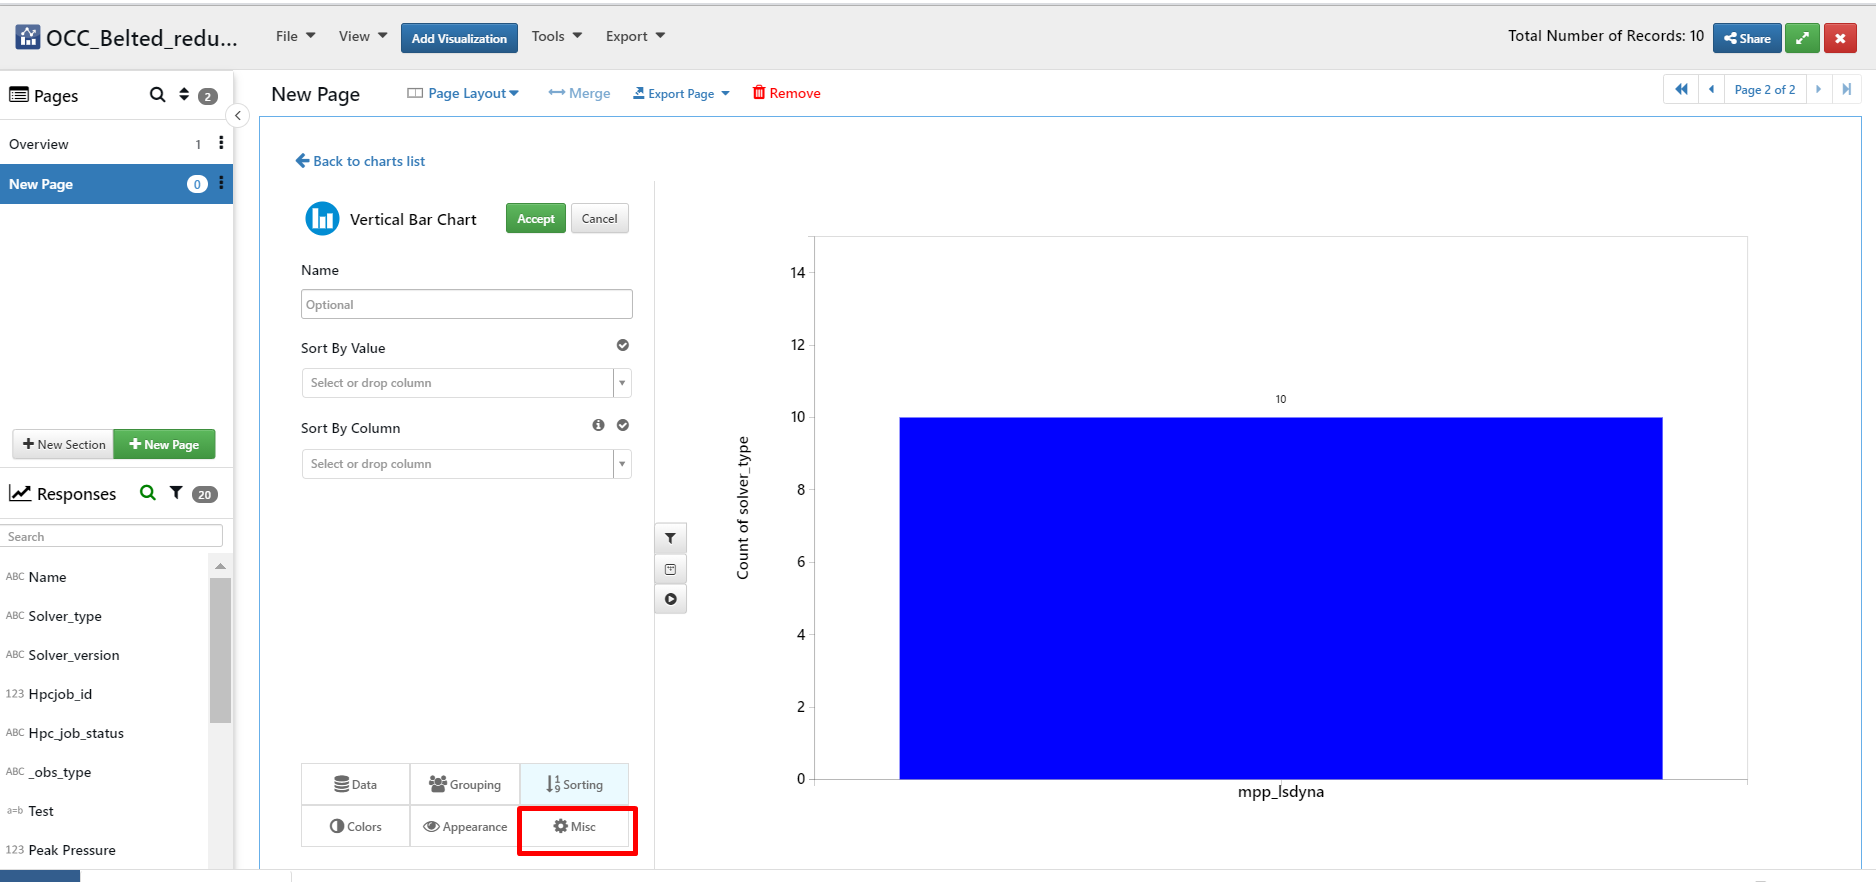Open the File menu
Image resolution: width=1876 pixels, height=882 pixels.
coord(296,36)
